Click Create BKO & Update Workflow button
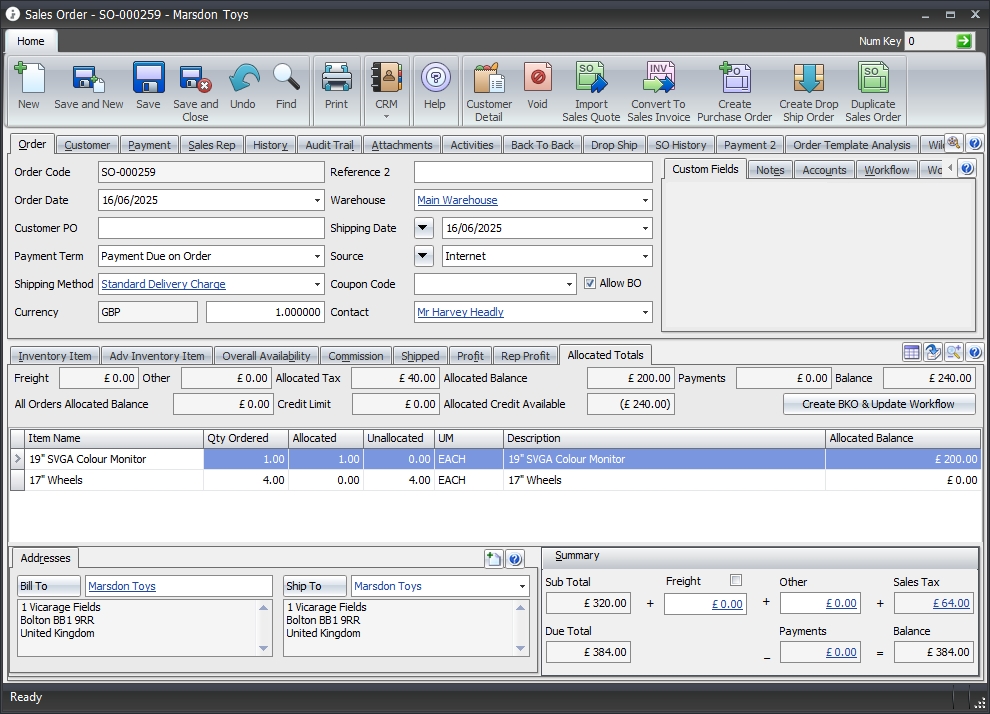990x714 pixels. (878, 404)
